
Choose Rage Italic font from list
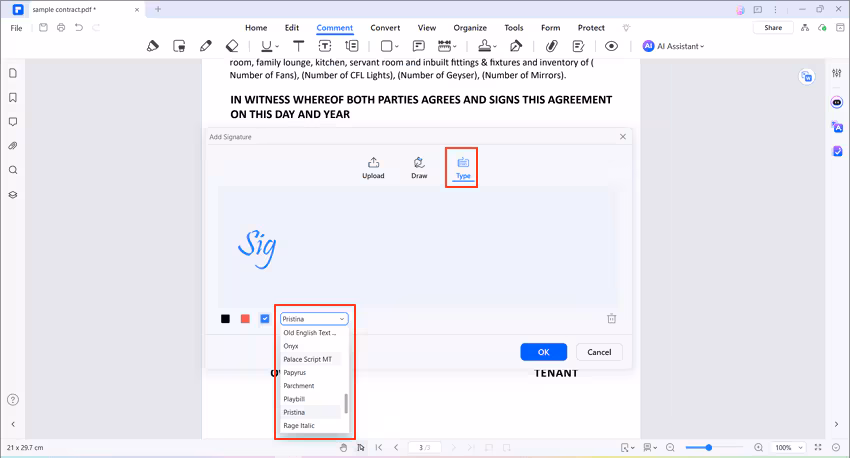point(311,425)
